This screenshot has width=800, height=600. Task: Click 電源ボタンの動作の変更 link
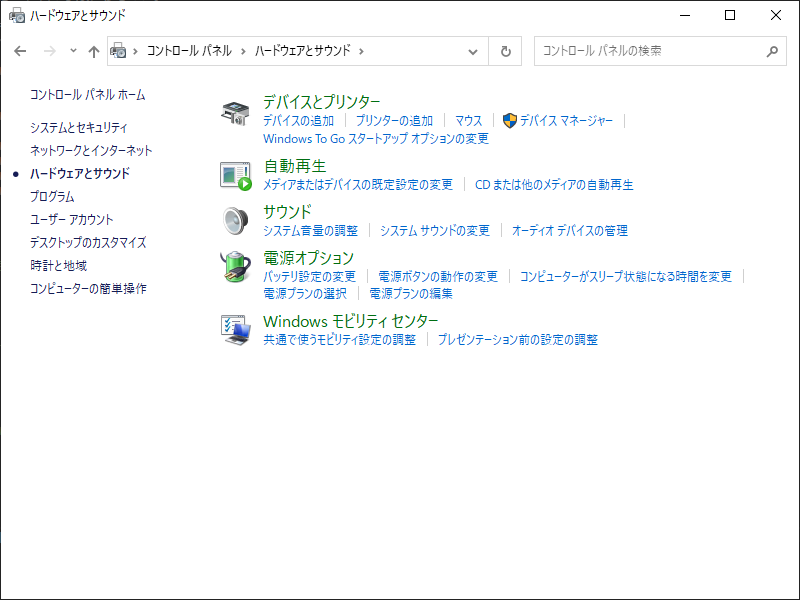pos(438,277)
